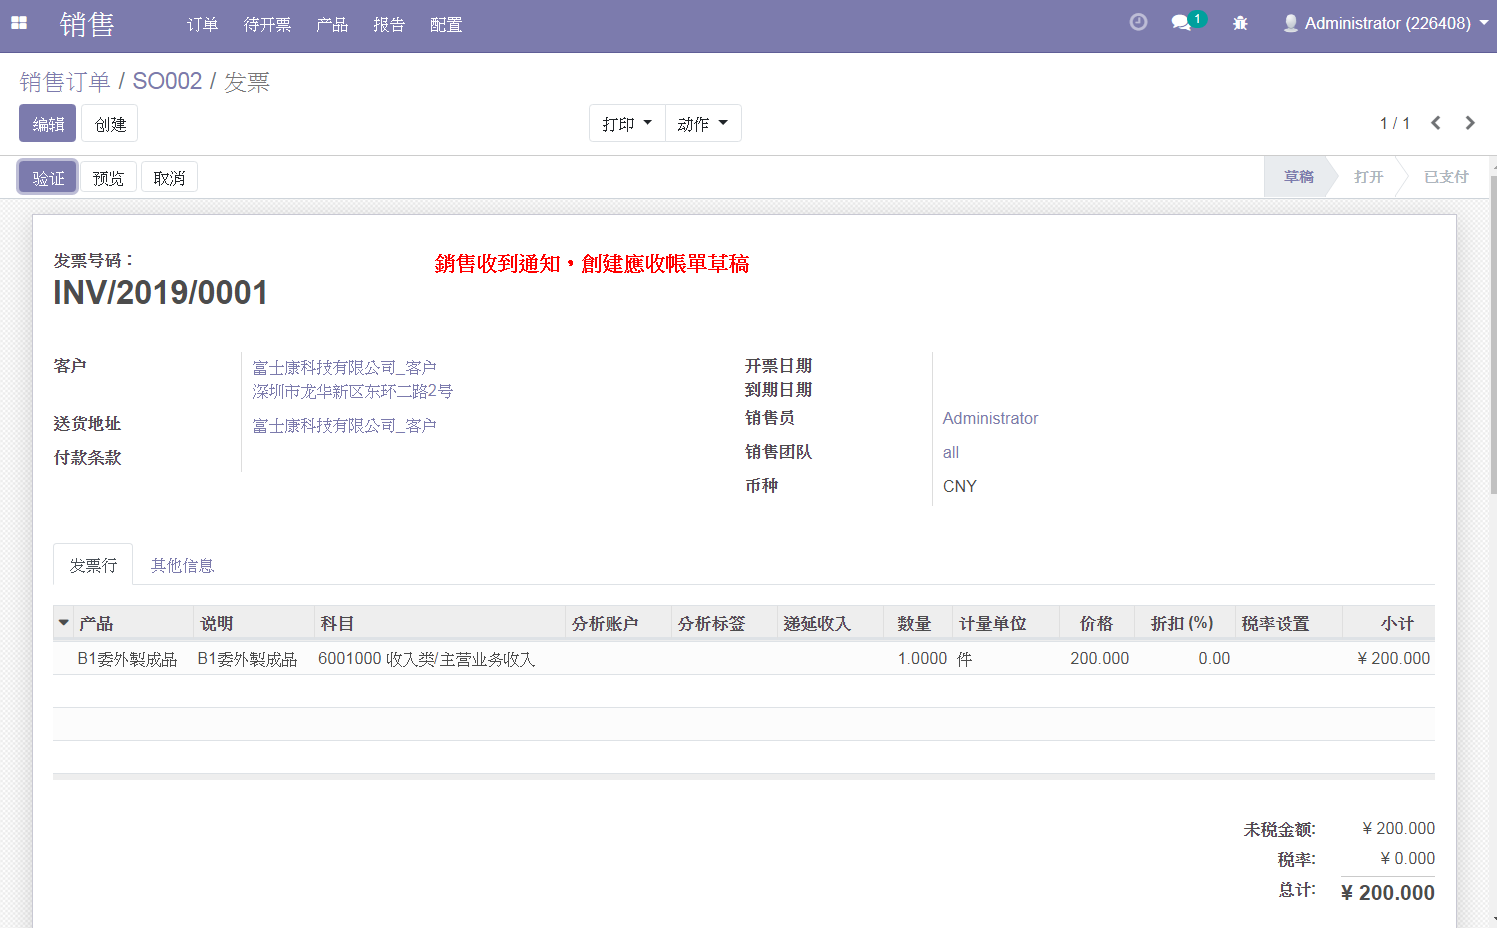
Task: Open the apps grid menu icon
Action: point(19,23)
